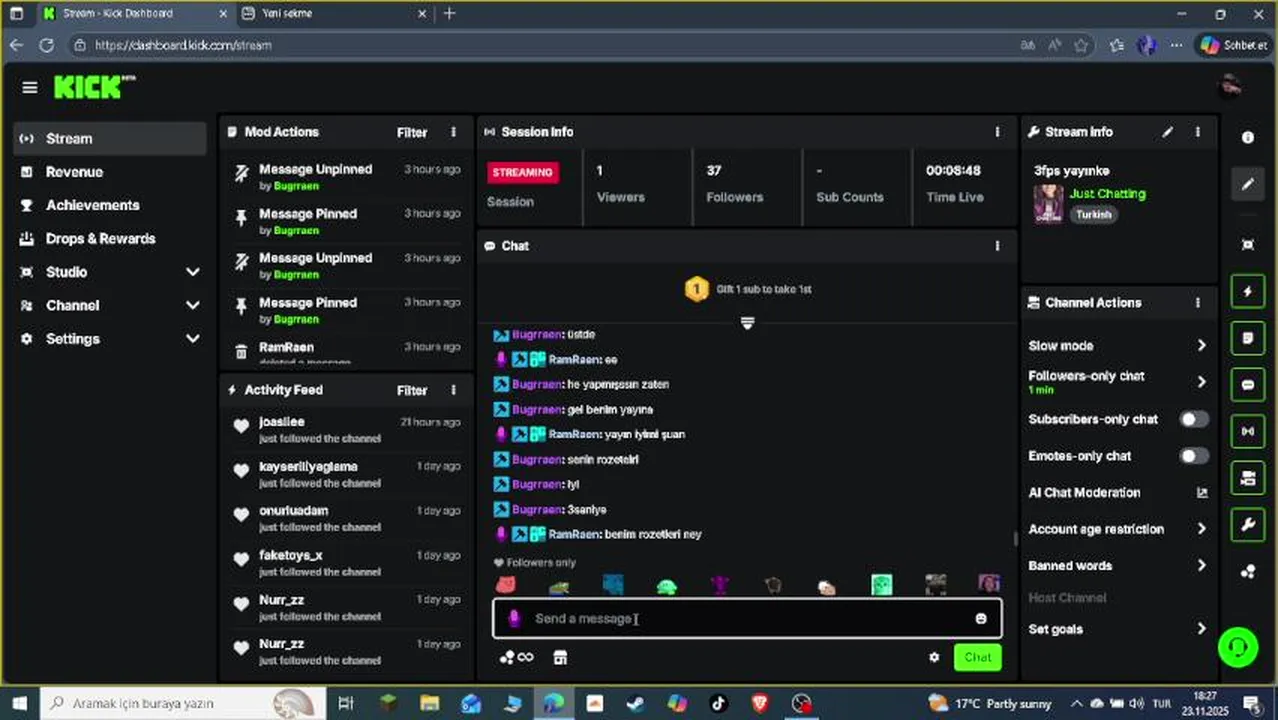Viewport: 1278px width, 720px height.
Task: Open Stream Info three-dot options
Action: pos(1197,132)
